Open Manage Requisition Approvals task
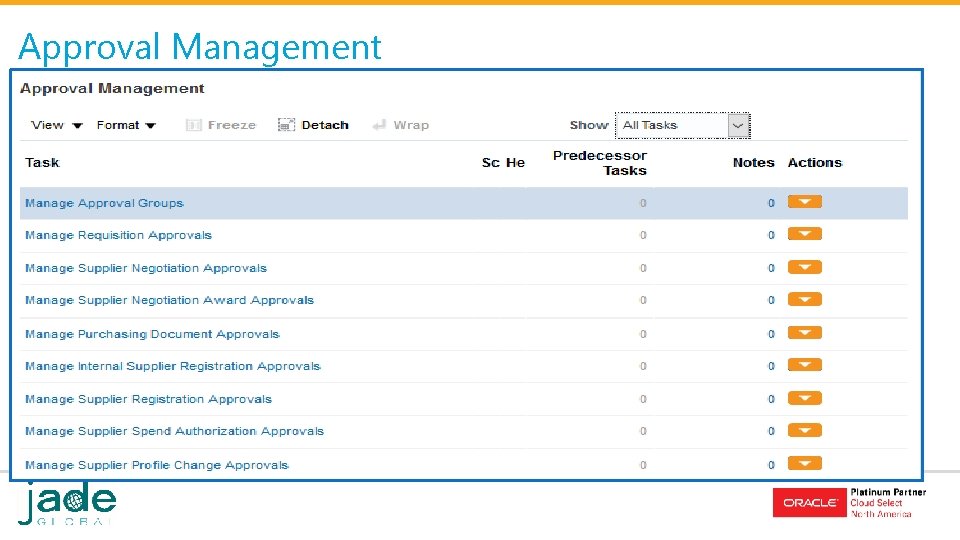960x540 pixels. 118,235
